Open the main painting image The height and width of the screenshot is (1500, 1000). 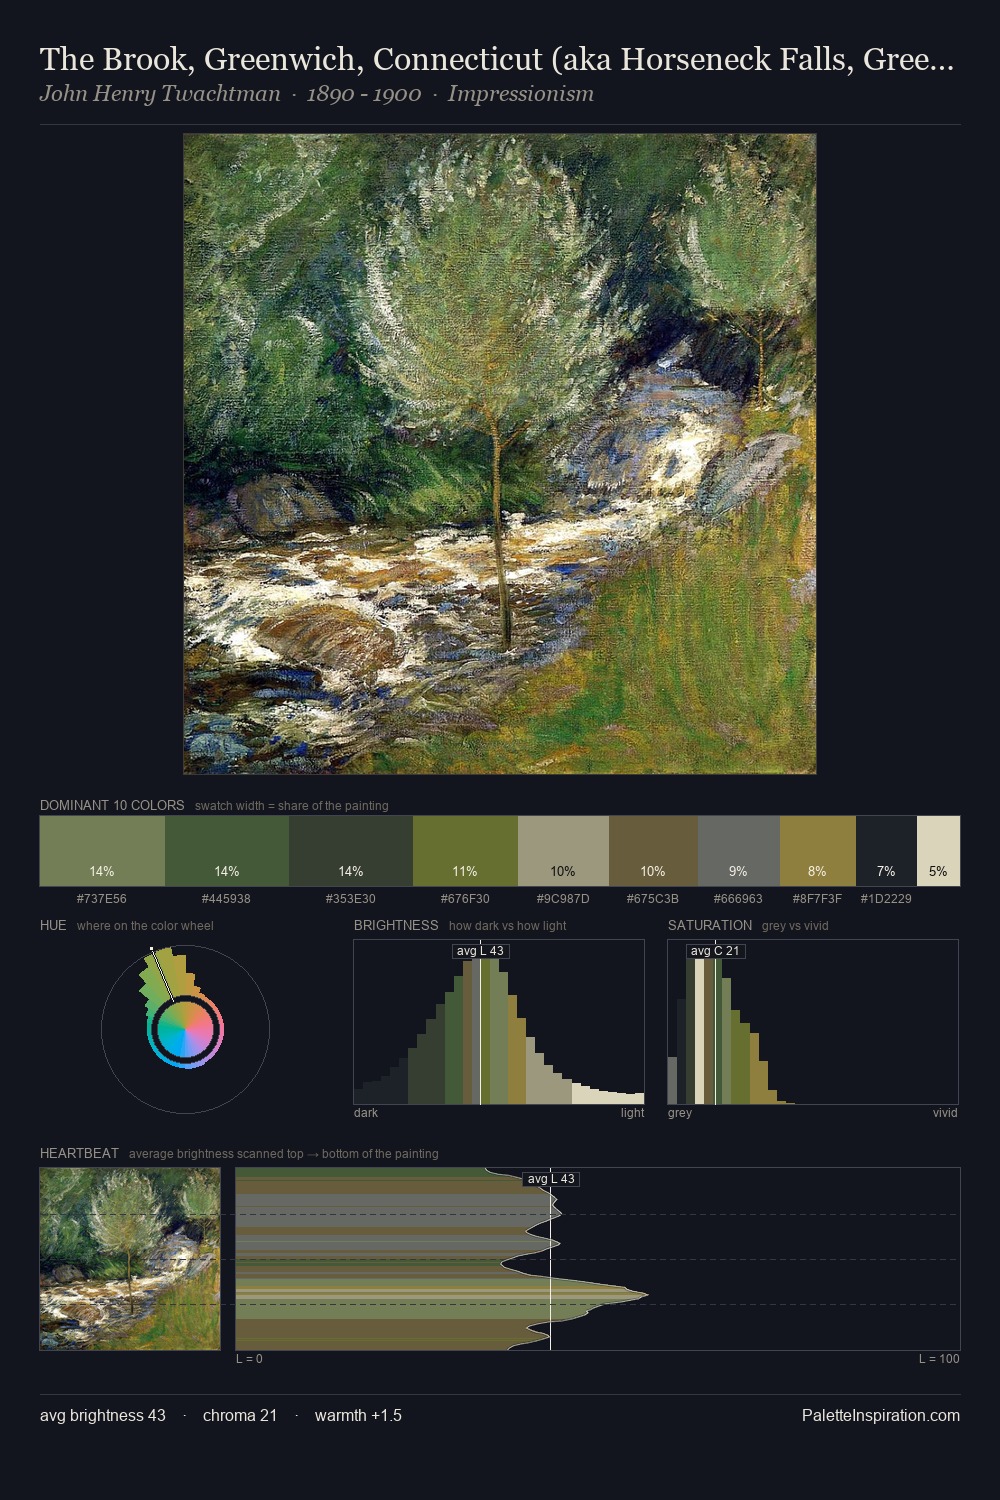pos(500,454)
